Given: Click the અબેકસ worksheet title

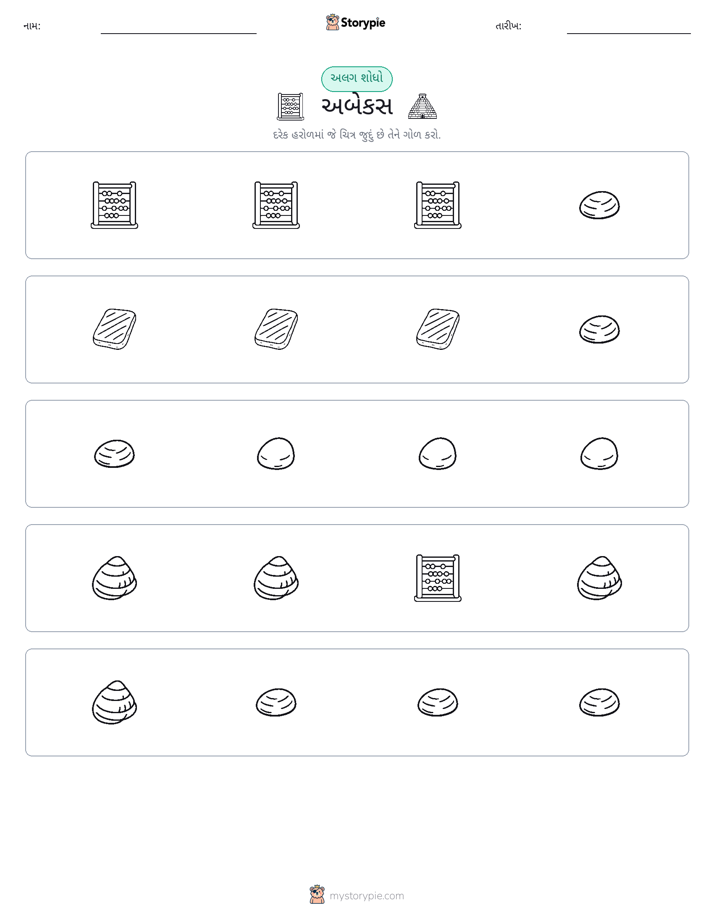Looking at the screenshot, I should pos(357,107).
